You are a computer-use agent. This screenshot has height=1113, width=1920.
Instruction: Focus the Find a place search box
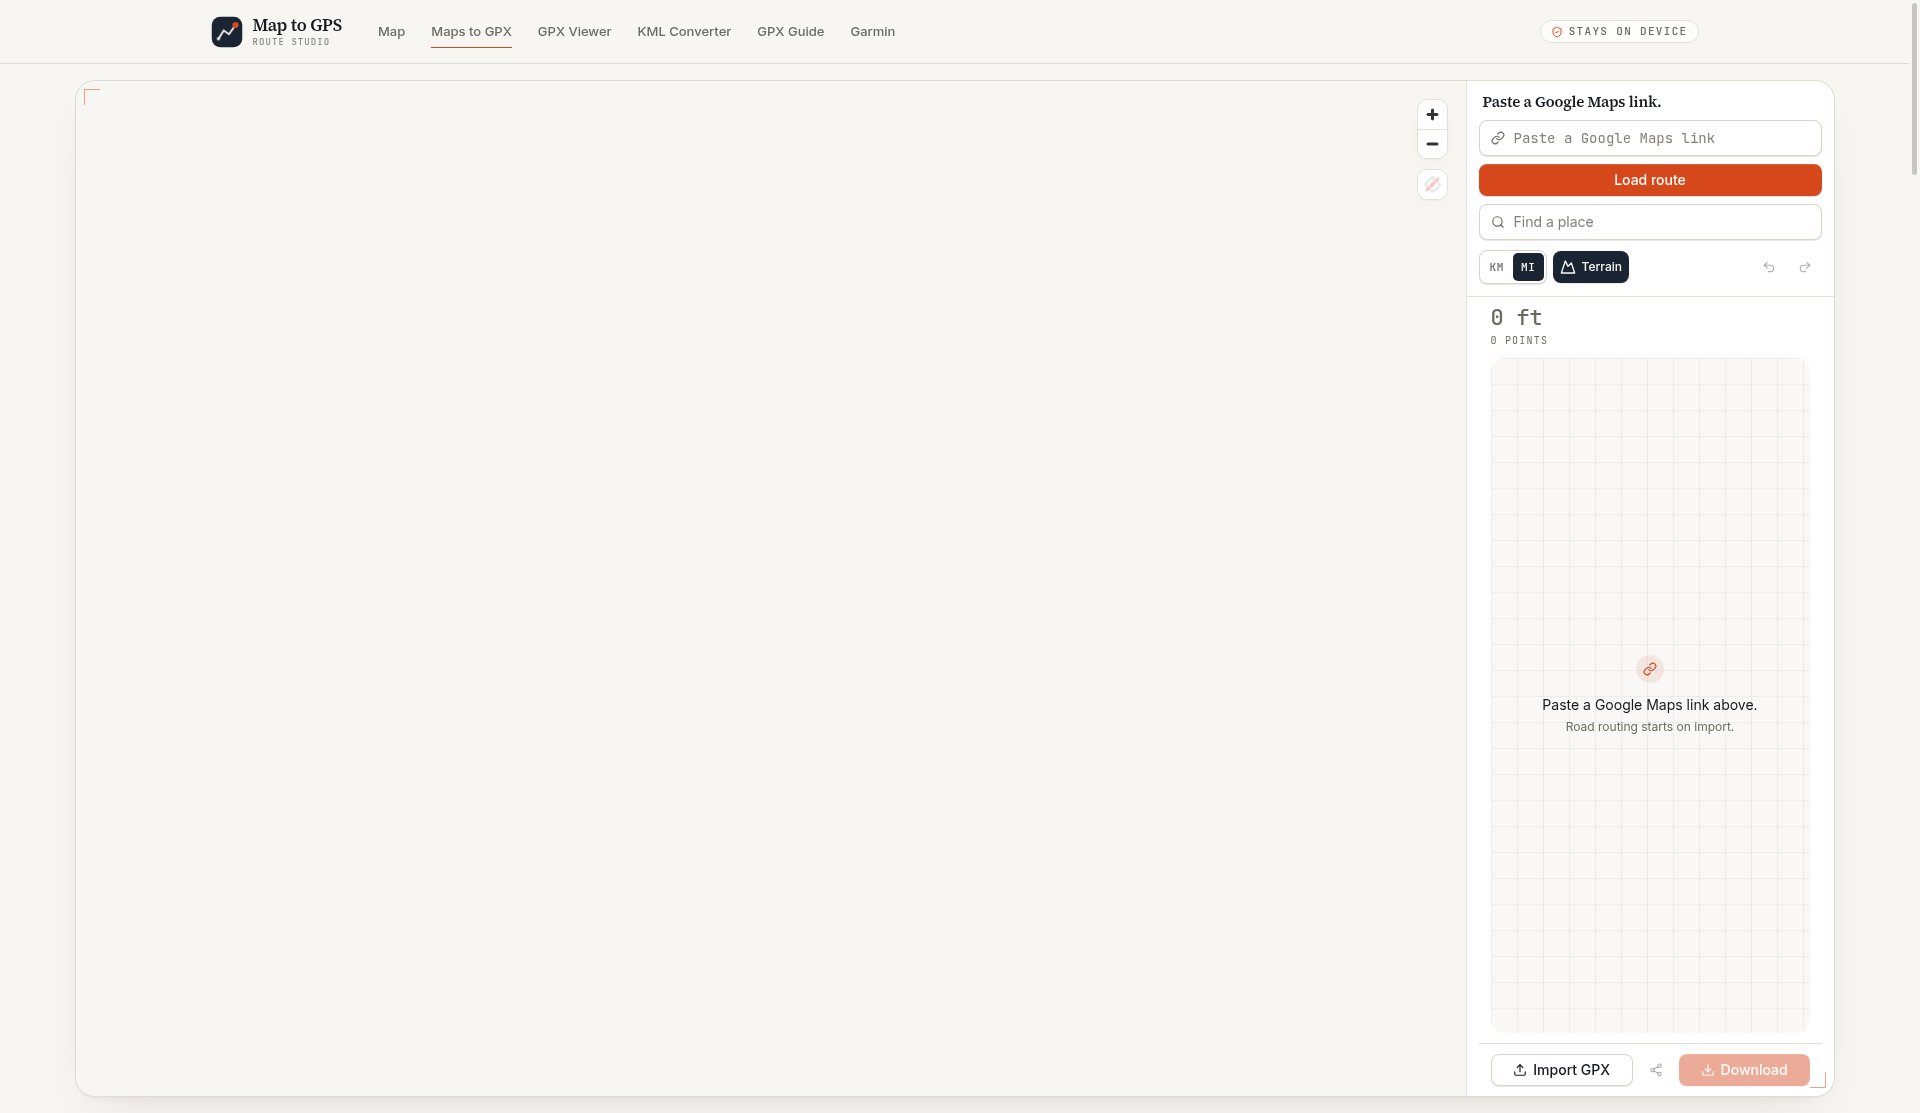point(1650,222)
